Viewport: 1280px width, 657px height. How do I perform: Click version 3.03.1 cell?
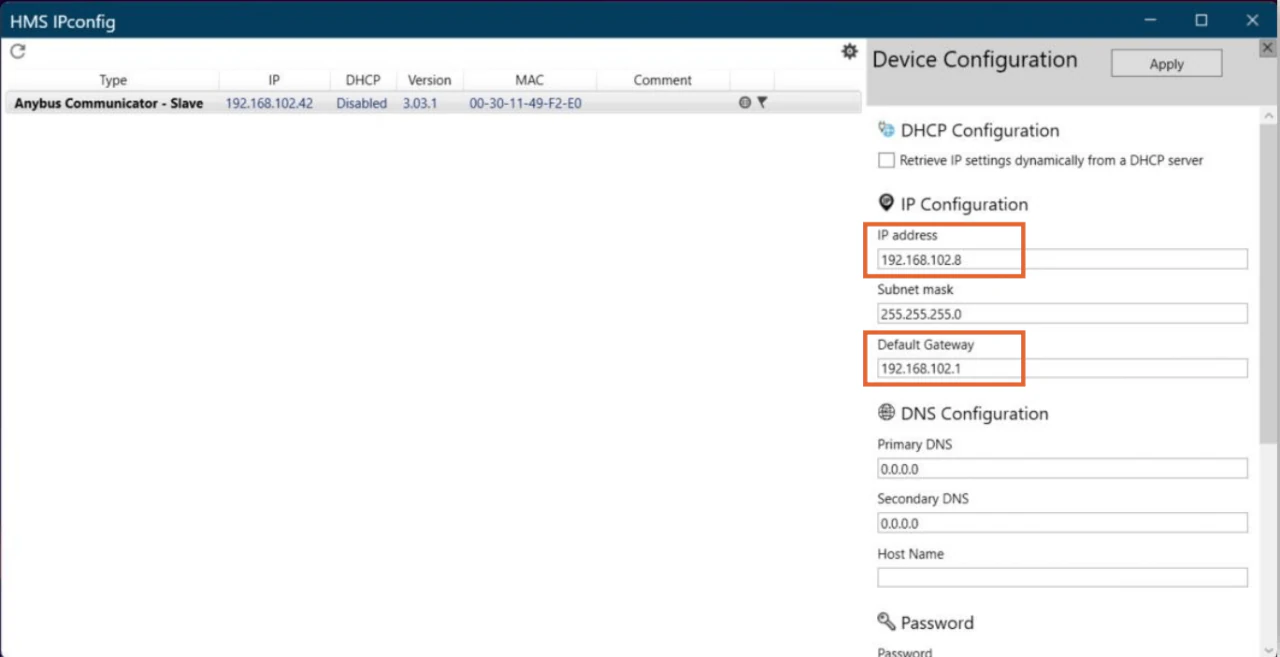[x=420, y=103]
